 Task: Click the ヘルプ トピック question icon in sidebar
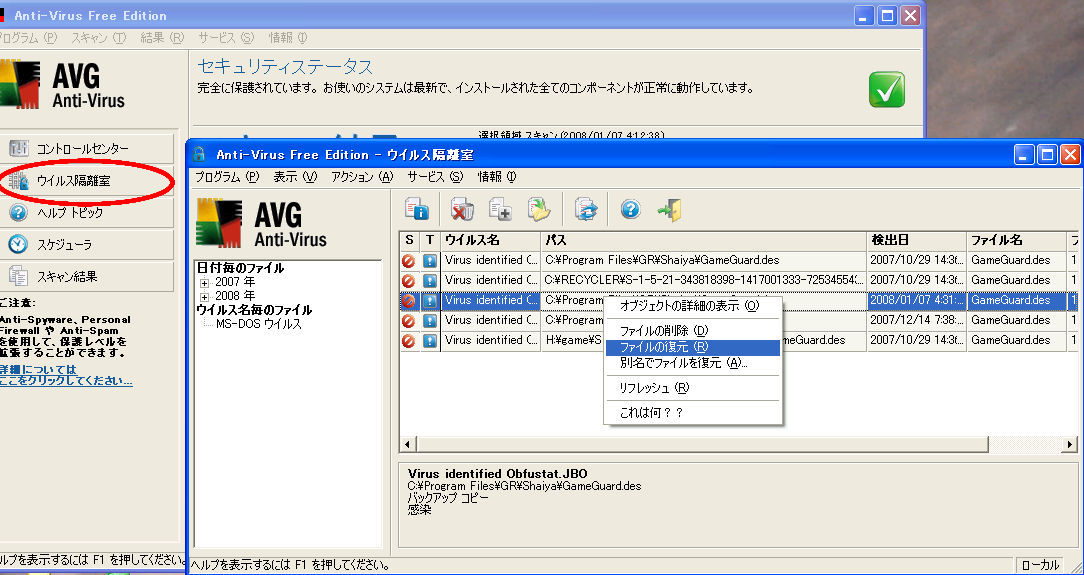point(19,212)
